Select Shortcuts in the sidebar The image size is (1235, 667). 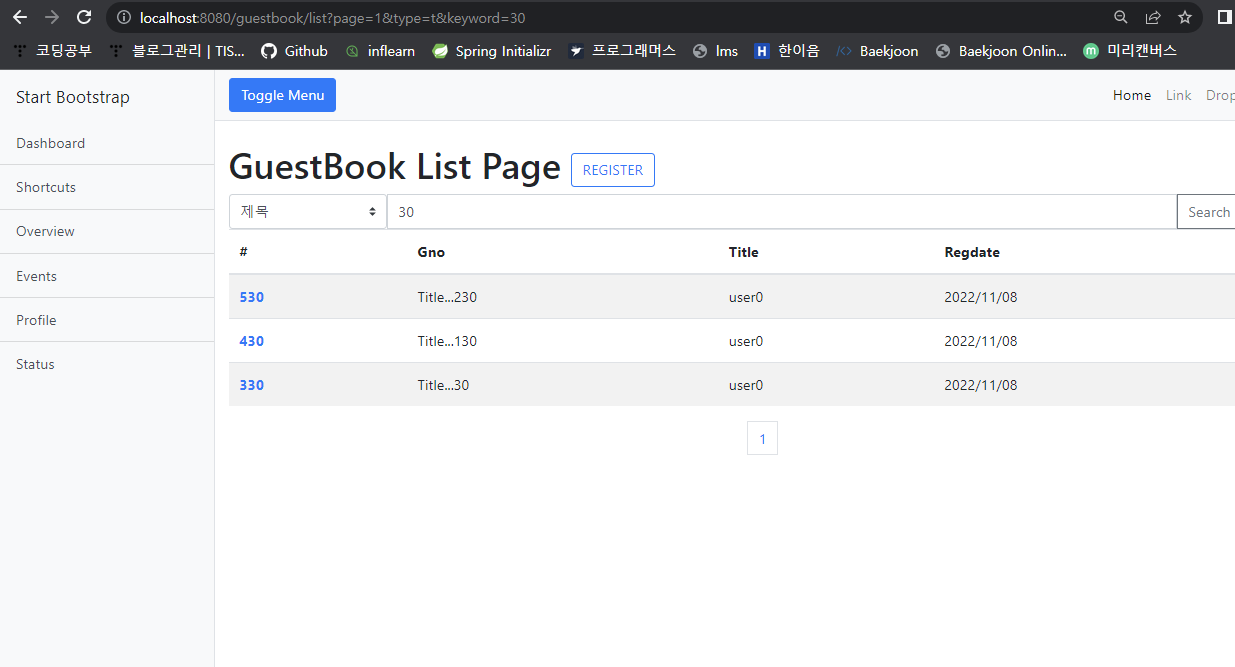(x=107, y=187)
